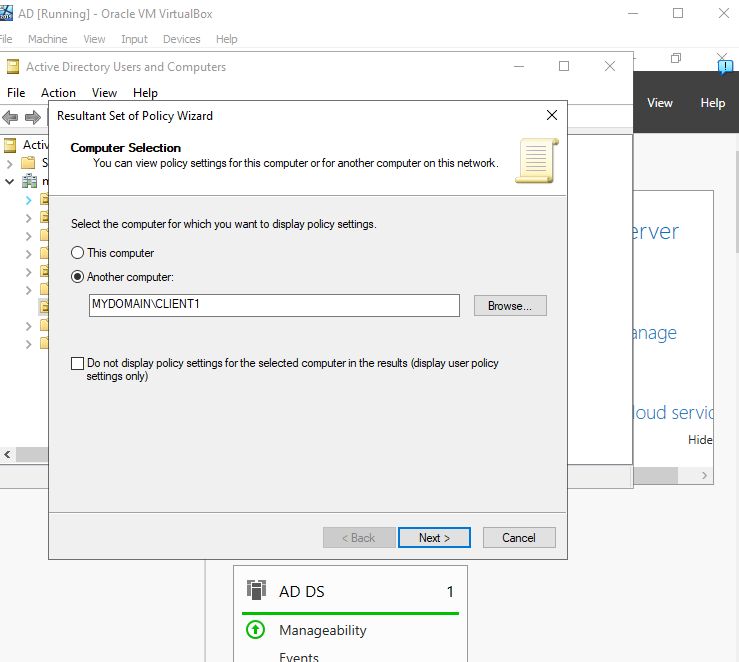Click the Saved Queries folder icon in tree
The width and height of the screenshot is (739, 662).
pos(28,163)
